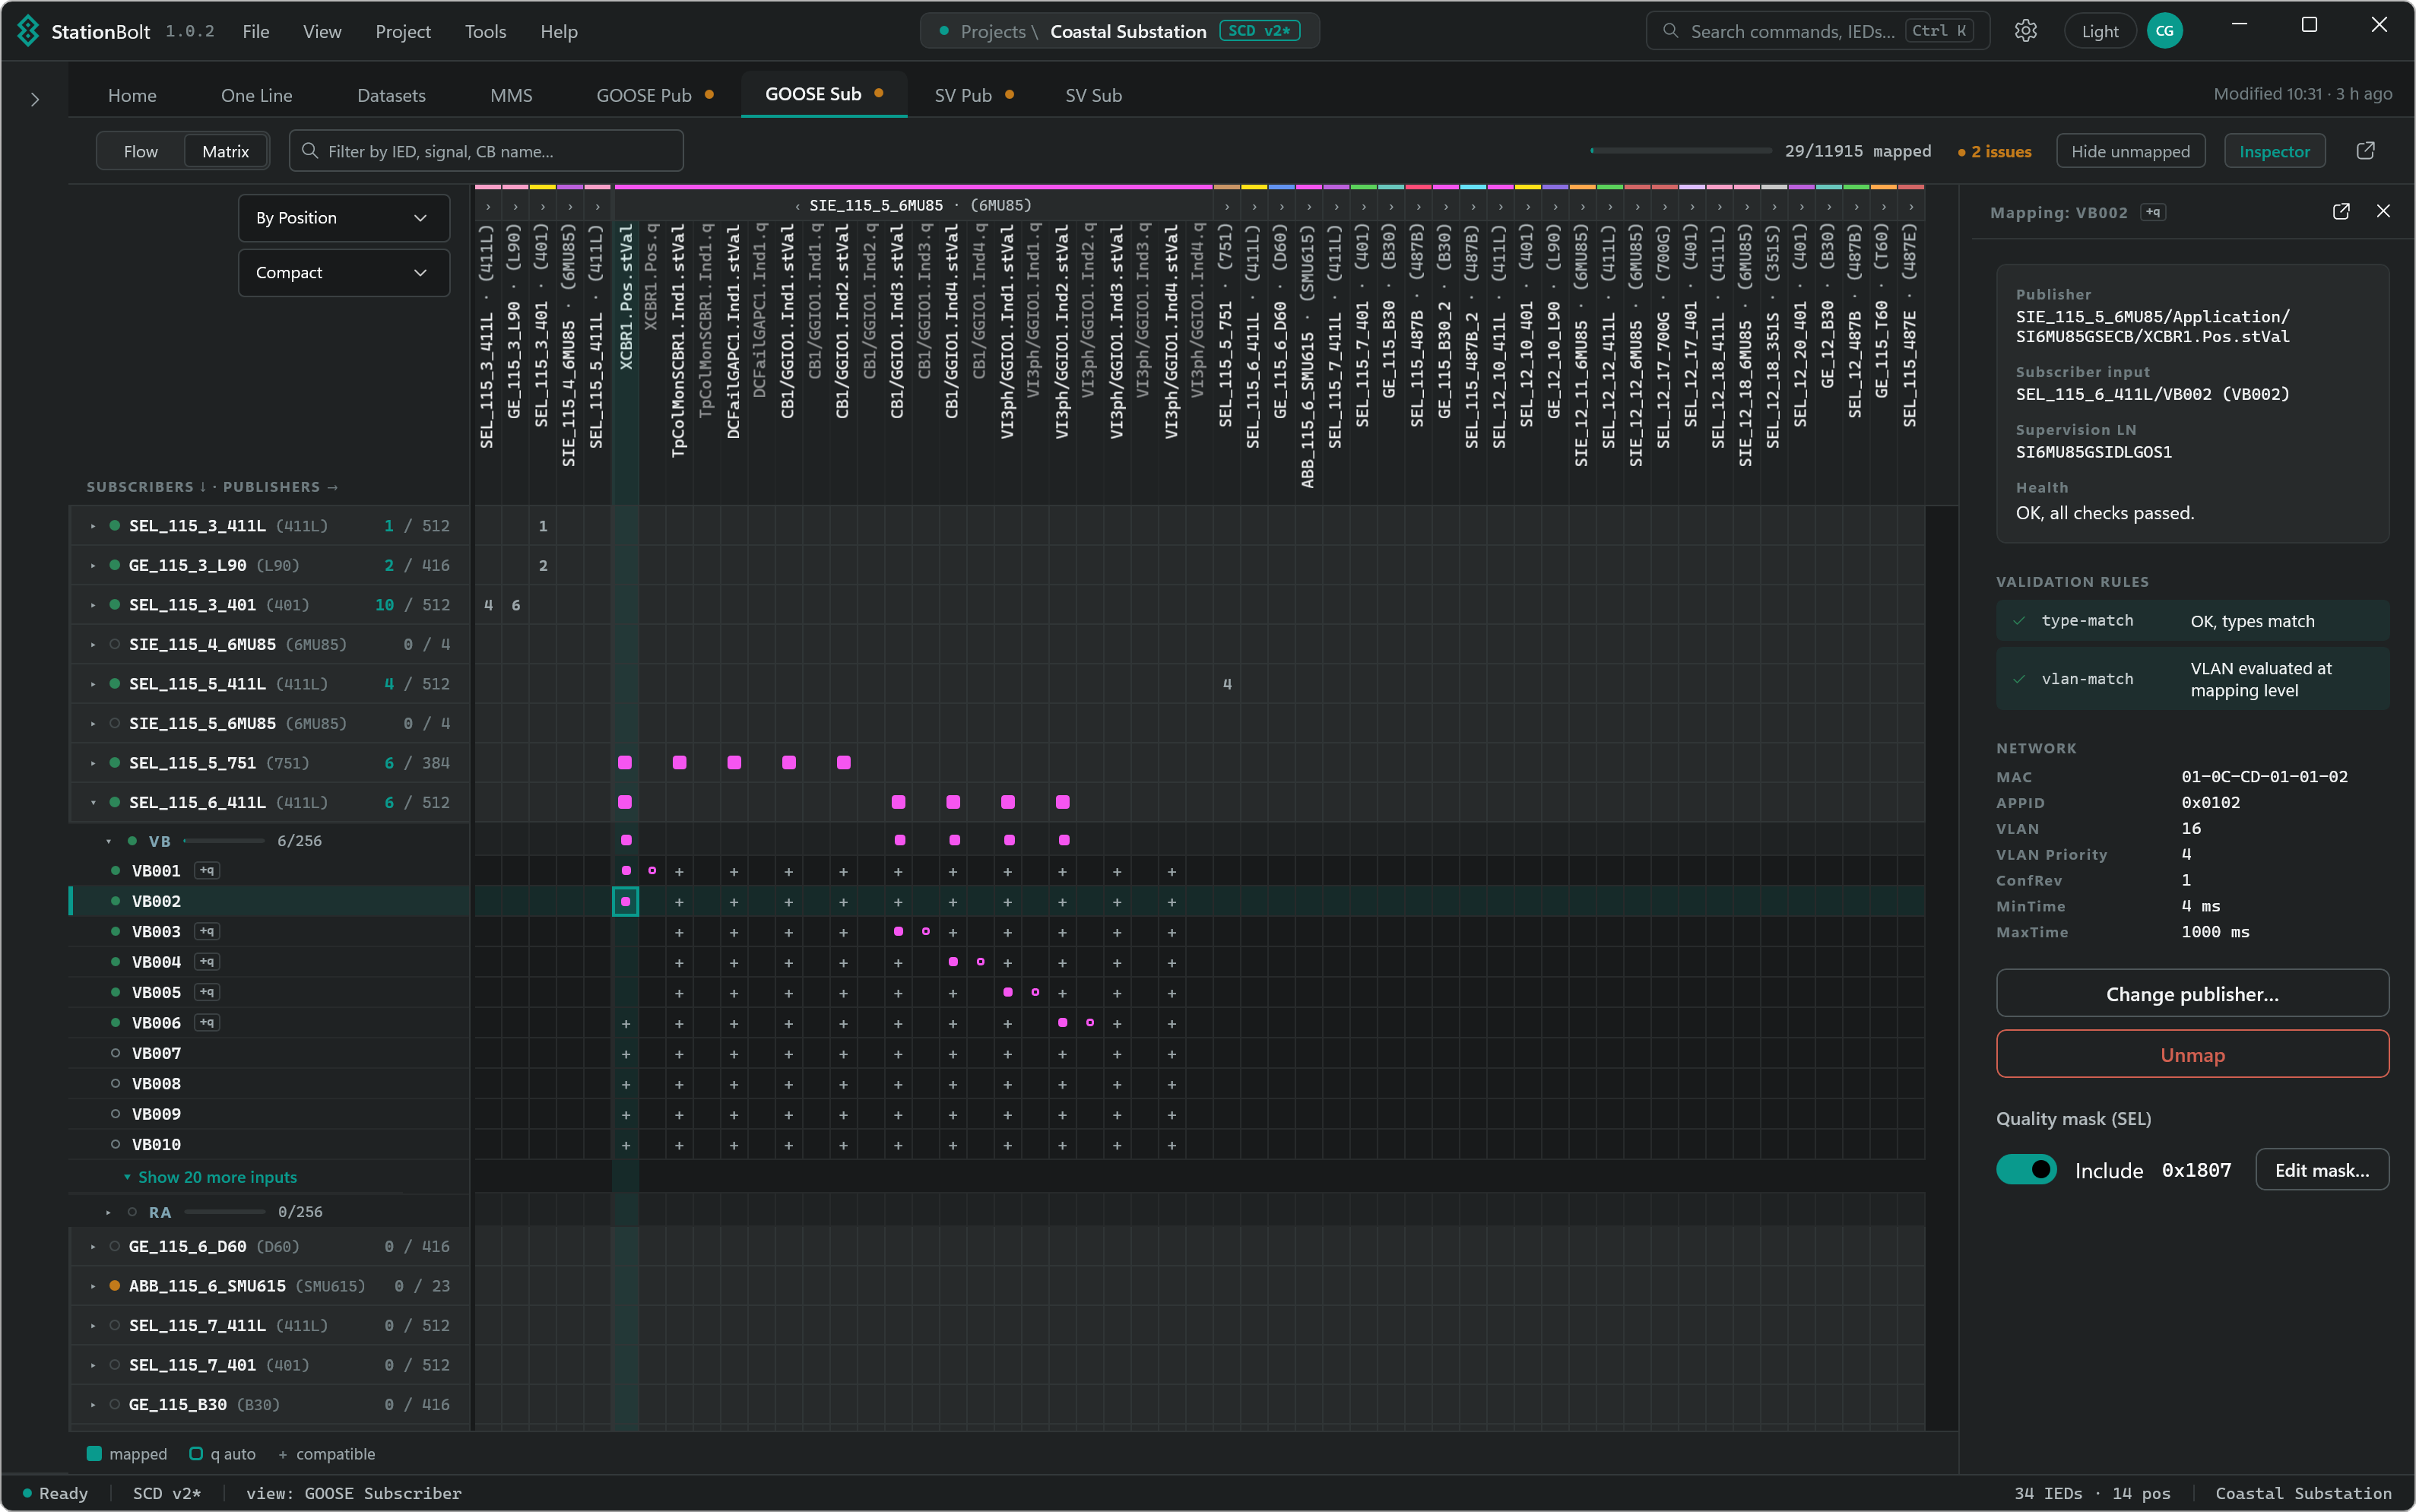Screen dimensions: 2416x1512
Task: Open the Help menu
Action: click(559, 31)
